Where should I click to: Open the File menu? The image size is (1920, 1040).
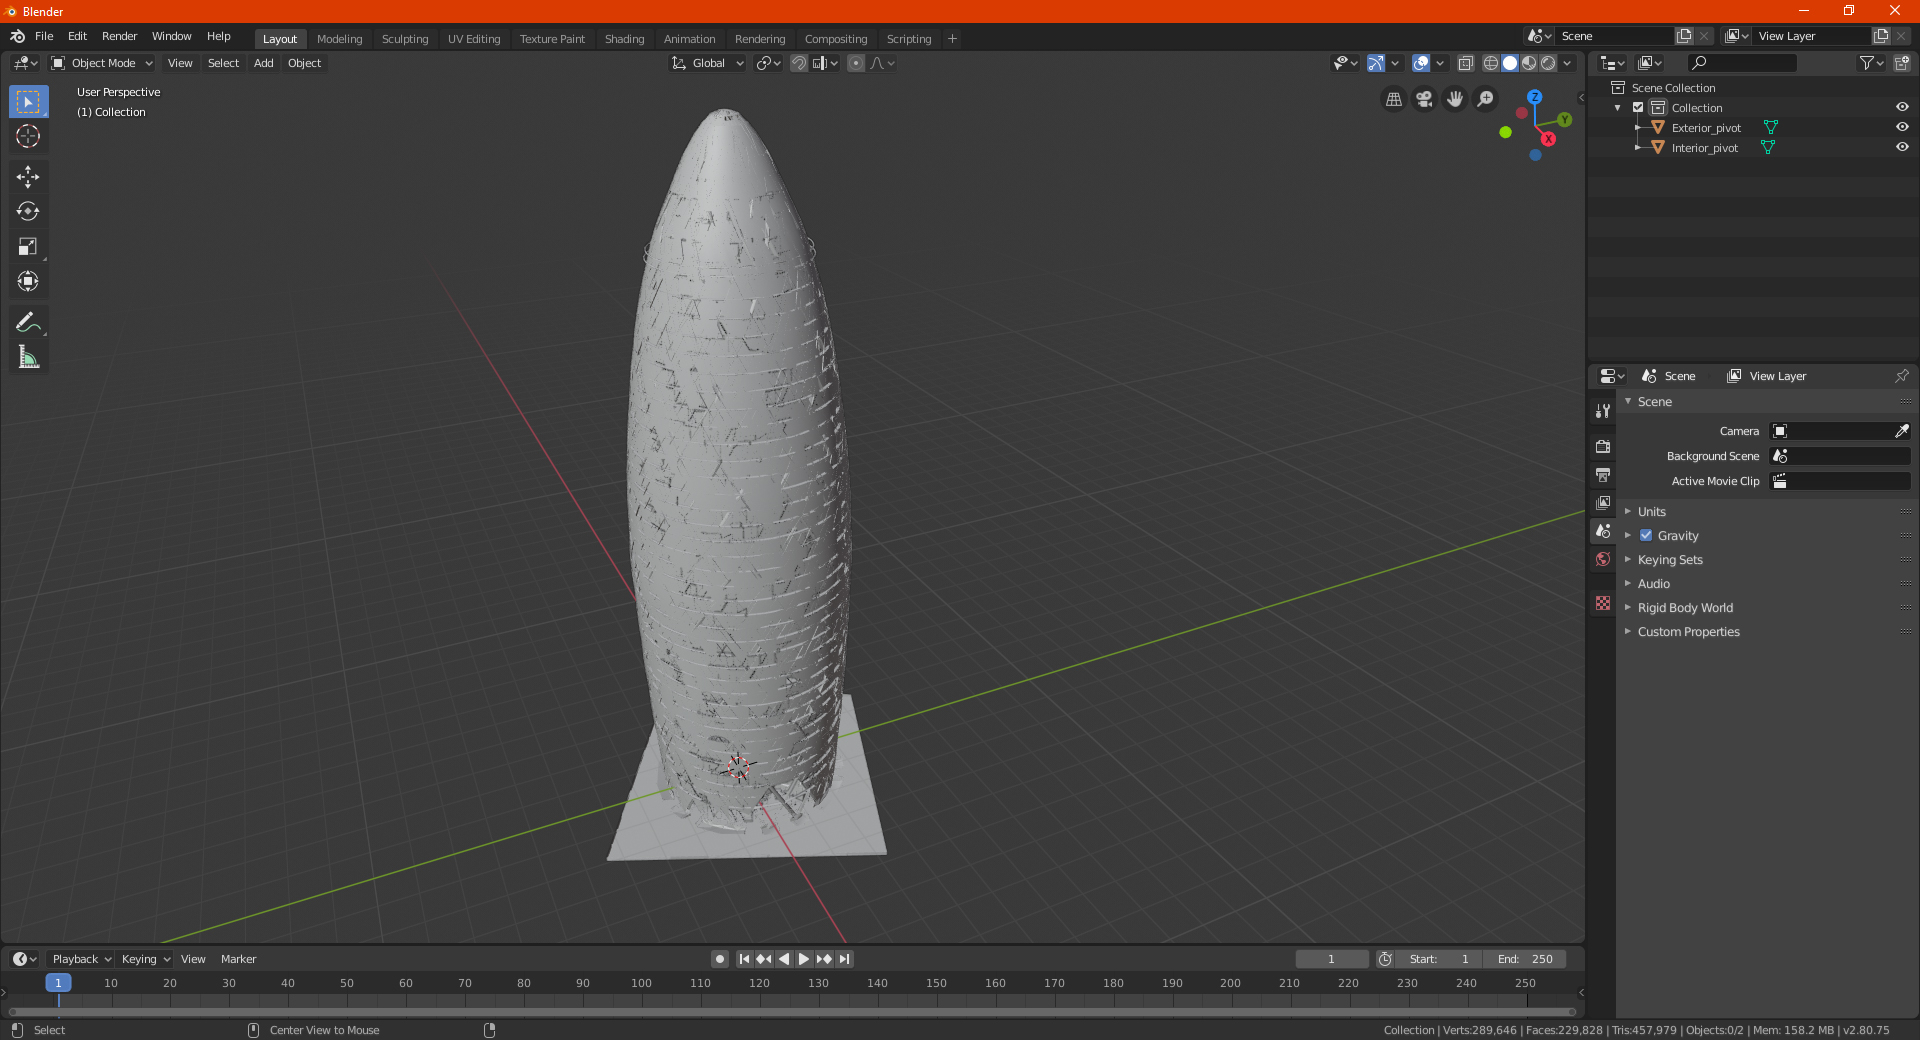coord(44,36)
